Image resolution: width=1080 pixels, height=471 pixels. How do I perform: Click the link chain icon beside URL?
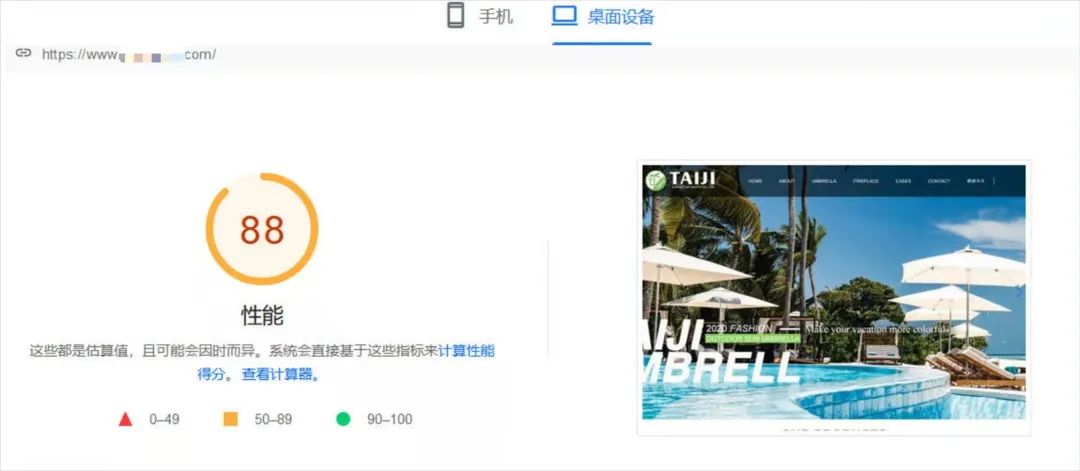[x=24, y=53]
